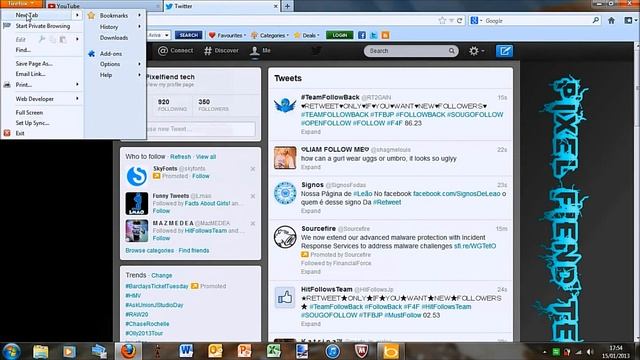Choose Email Link... menu entry
Viewport: 640px width, 360px height.
pyautogui.click(x=30, y=74)
